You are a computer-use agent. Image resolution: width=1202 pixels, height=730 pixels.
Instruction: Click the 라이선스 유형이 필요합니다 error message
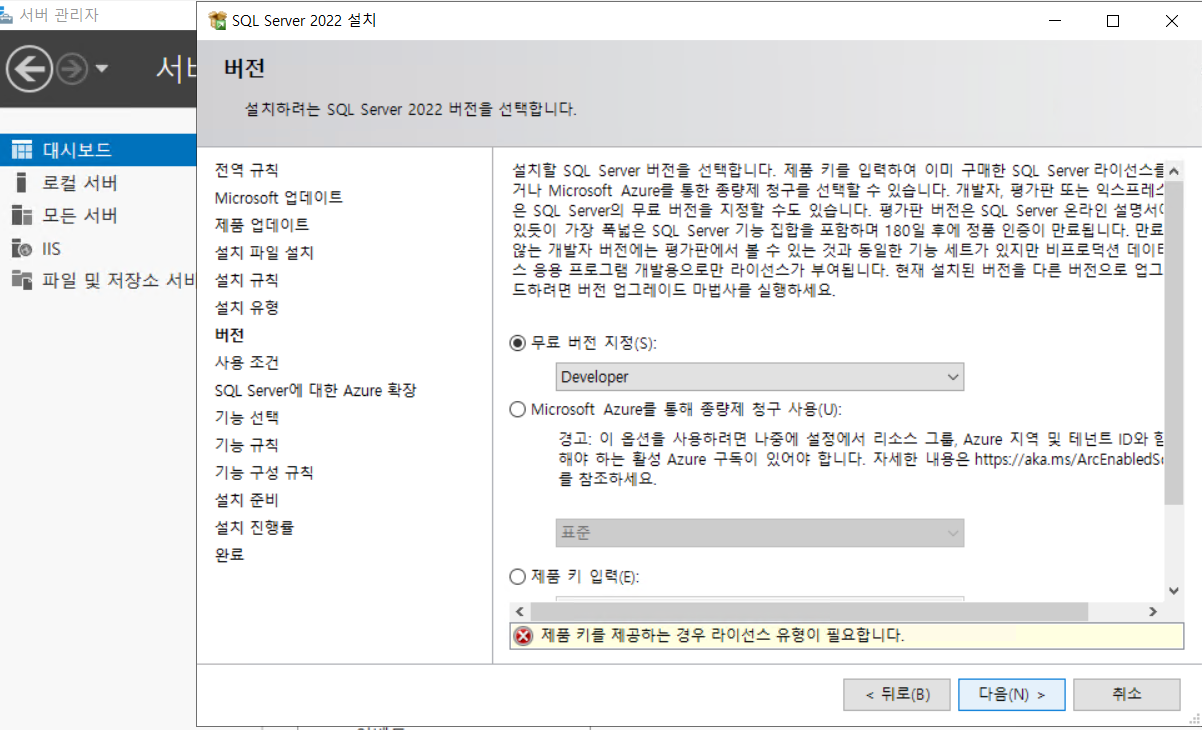[x=722, y=635]
